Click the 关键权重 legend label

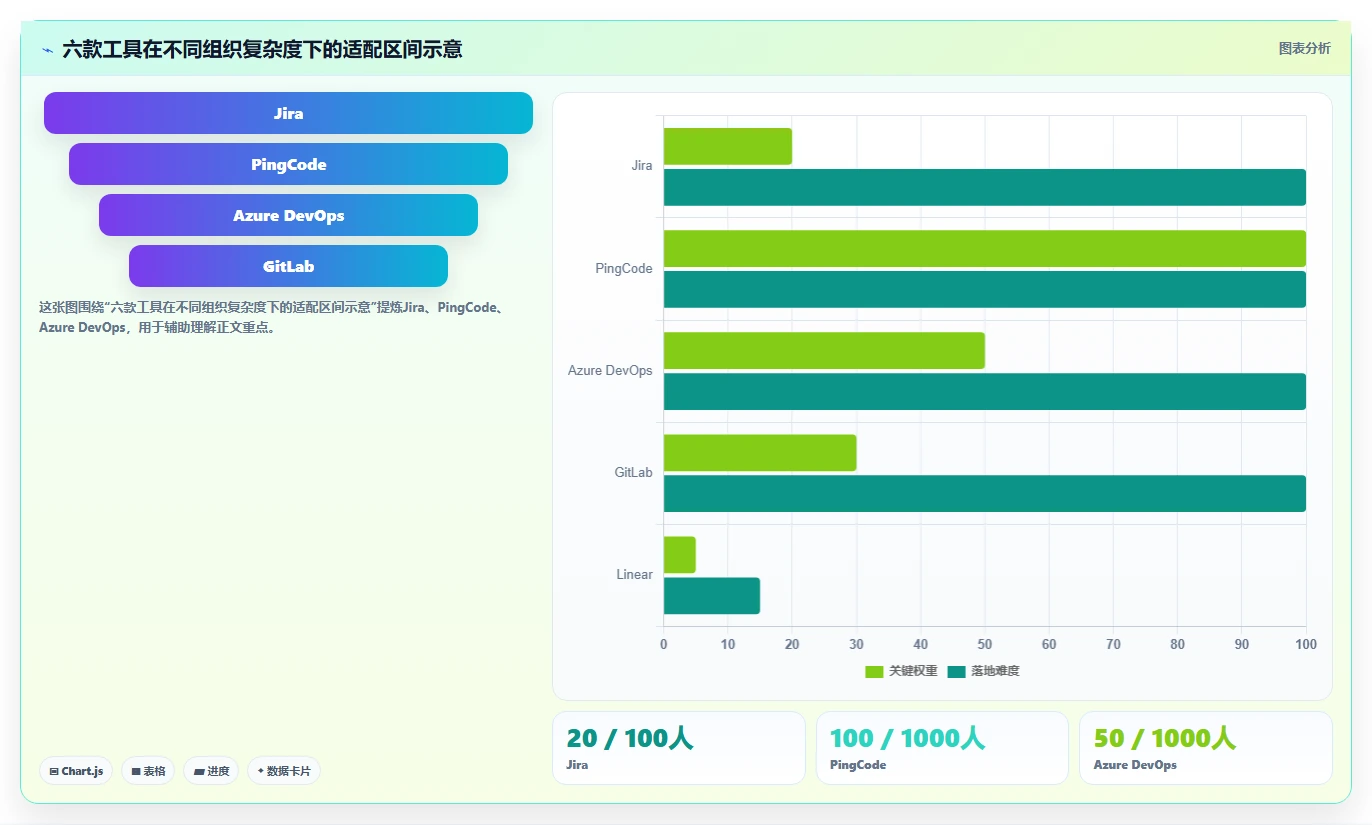(913, 671)
